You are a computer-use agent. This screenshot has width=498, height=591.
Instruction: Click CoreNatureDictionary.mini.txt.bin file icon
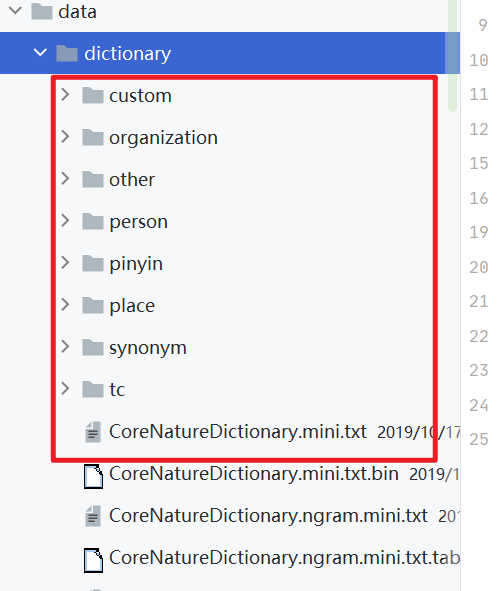93,476
